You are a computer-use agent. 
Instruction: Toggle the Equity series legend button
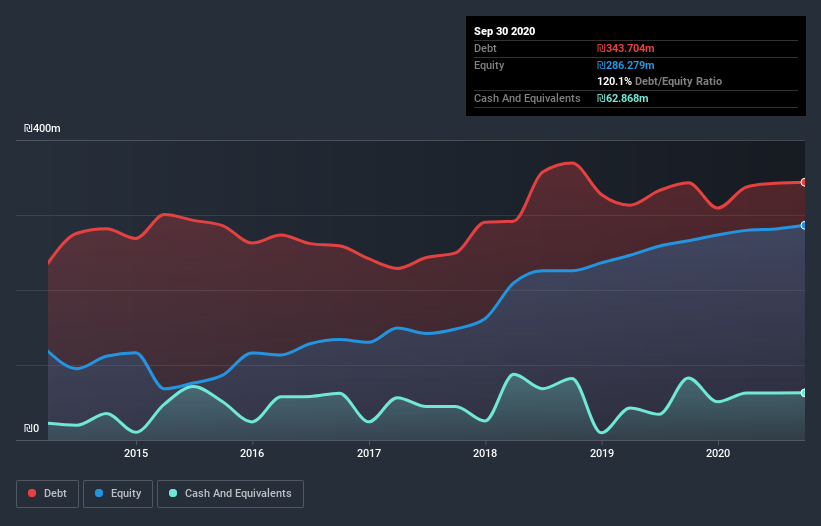point(118,494)
